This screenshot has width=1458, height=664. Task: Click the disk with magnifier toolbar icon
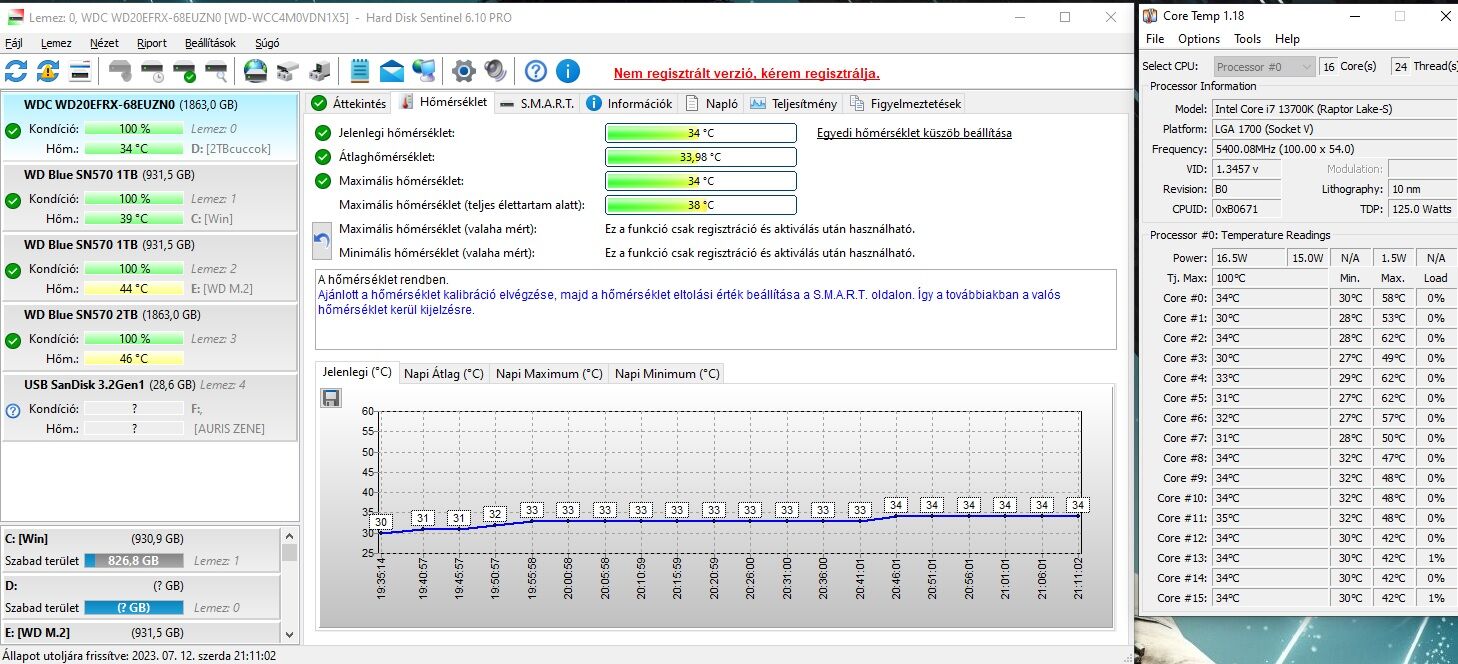(216, 71)
